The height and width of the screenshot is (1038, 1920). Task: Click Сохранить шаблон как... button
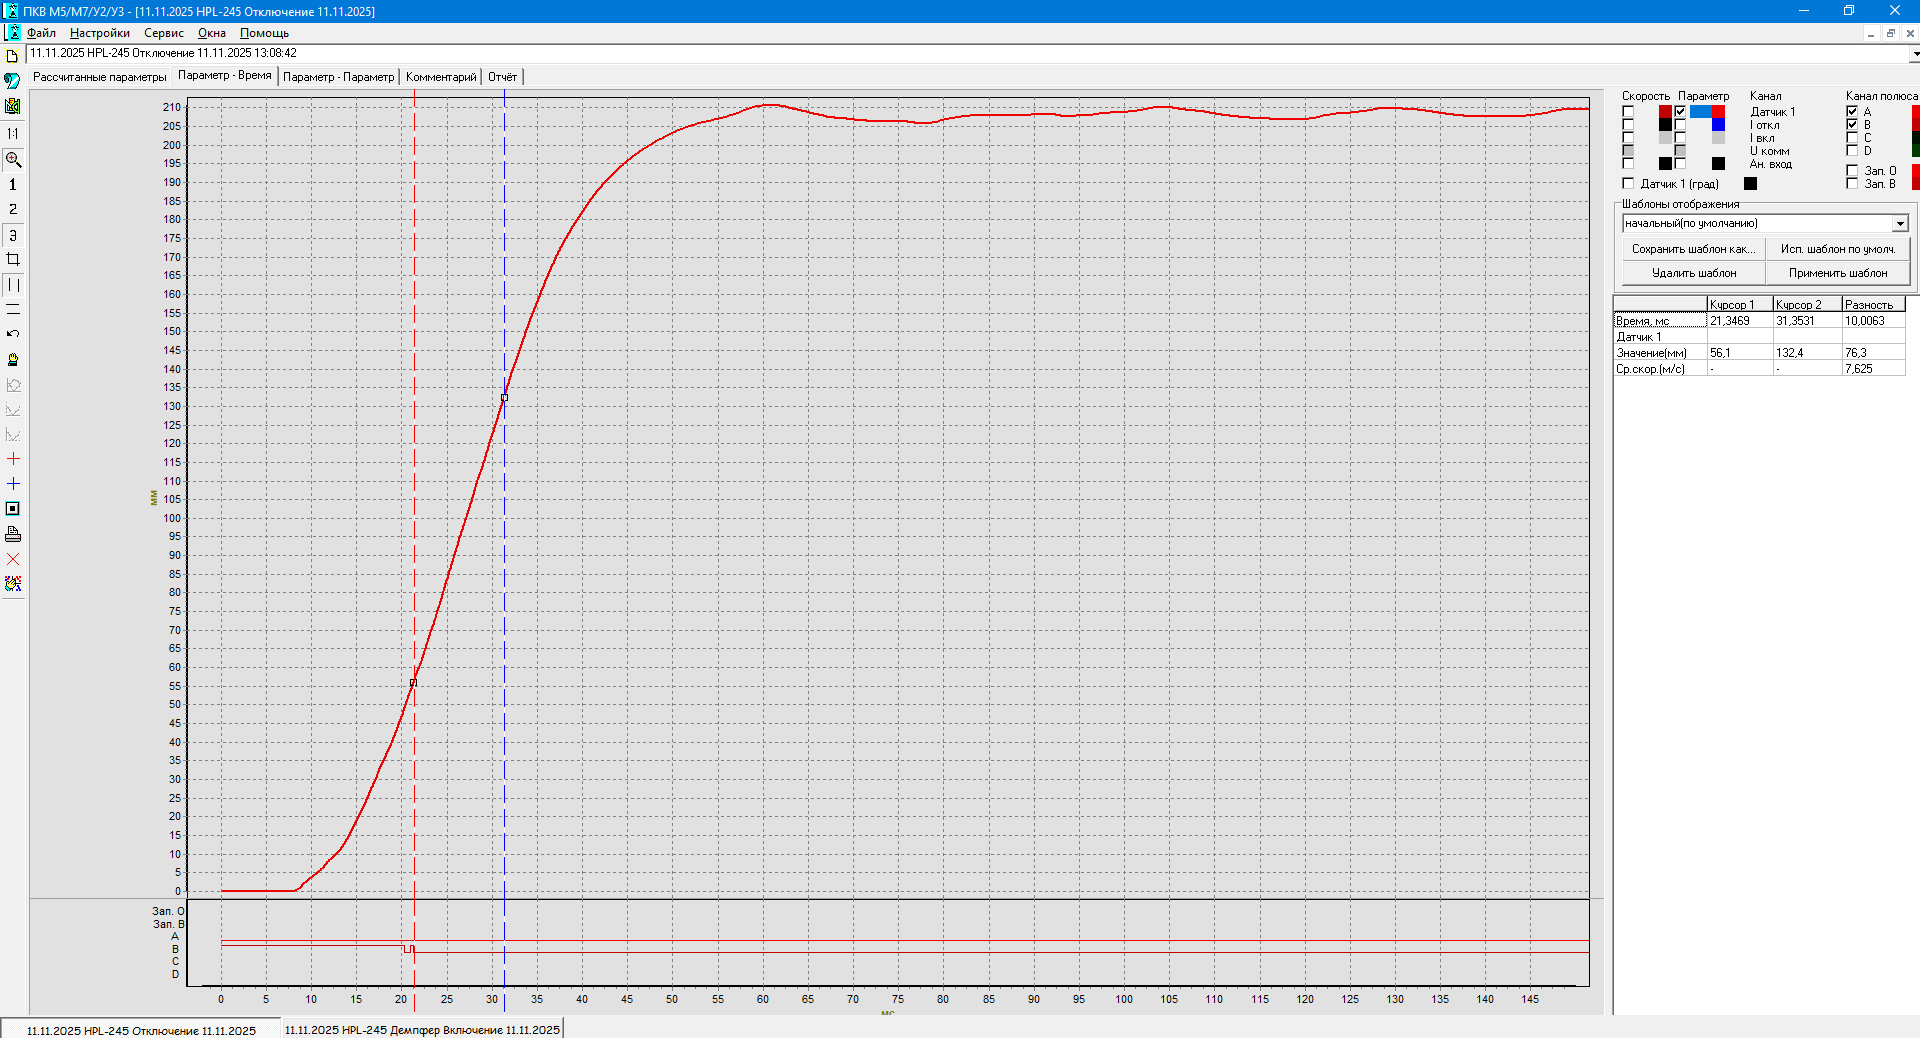click(x=1693, y=249)
